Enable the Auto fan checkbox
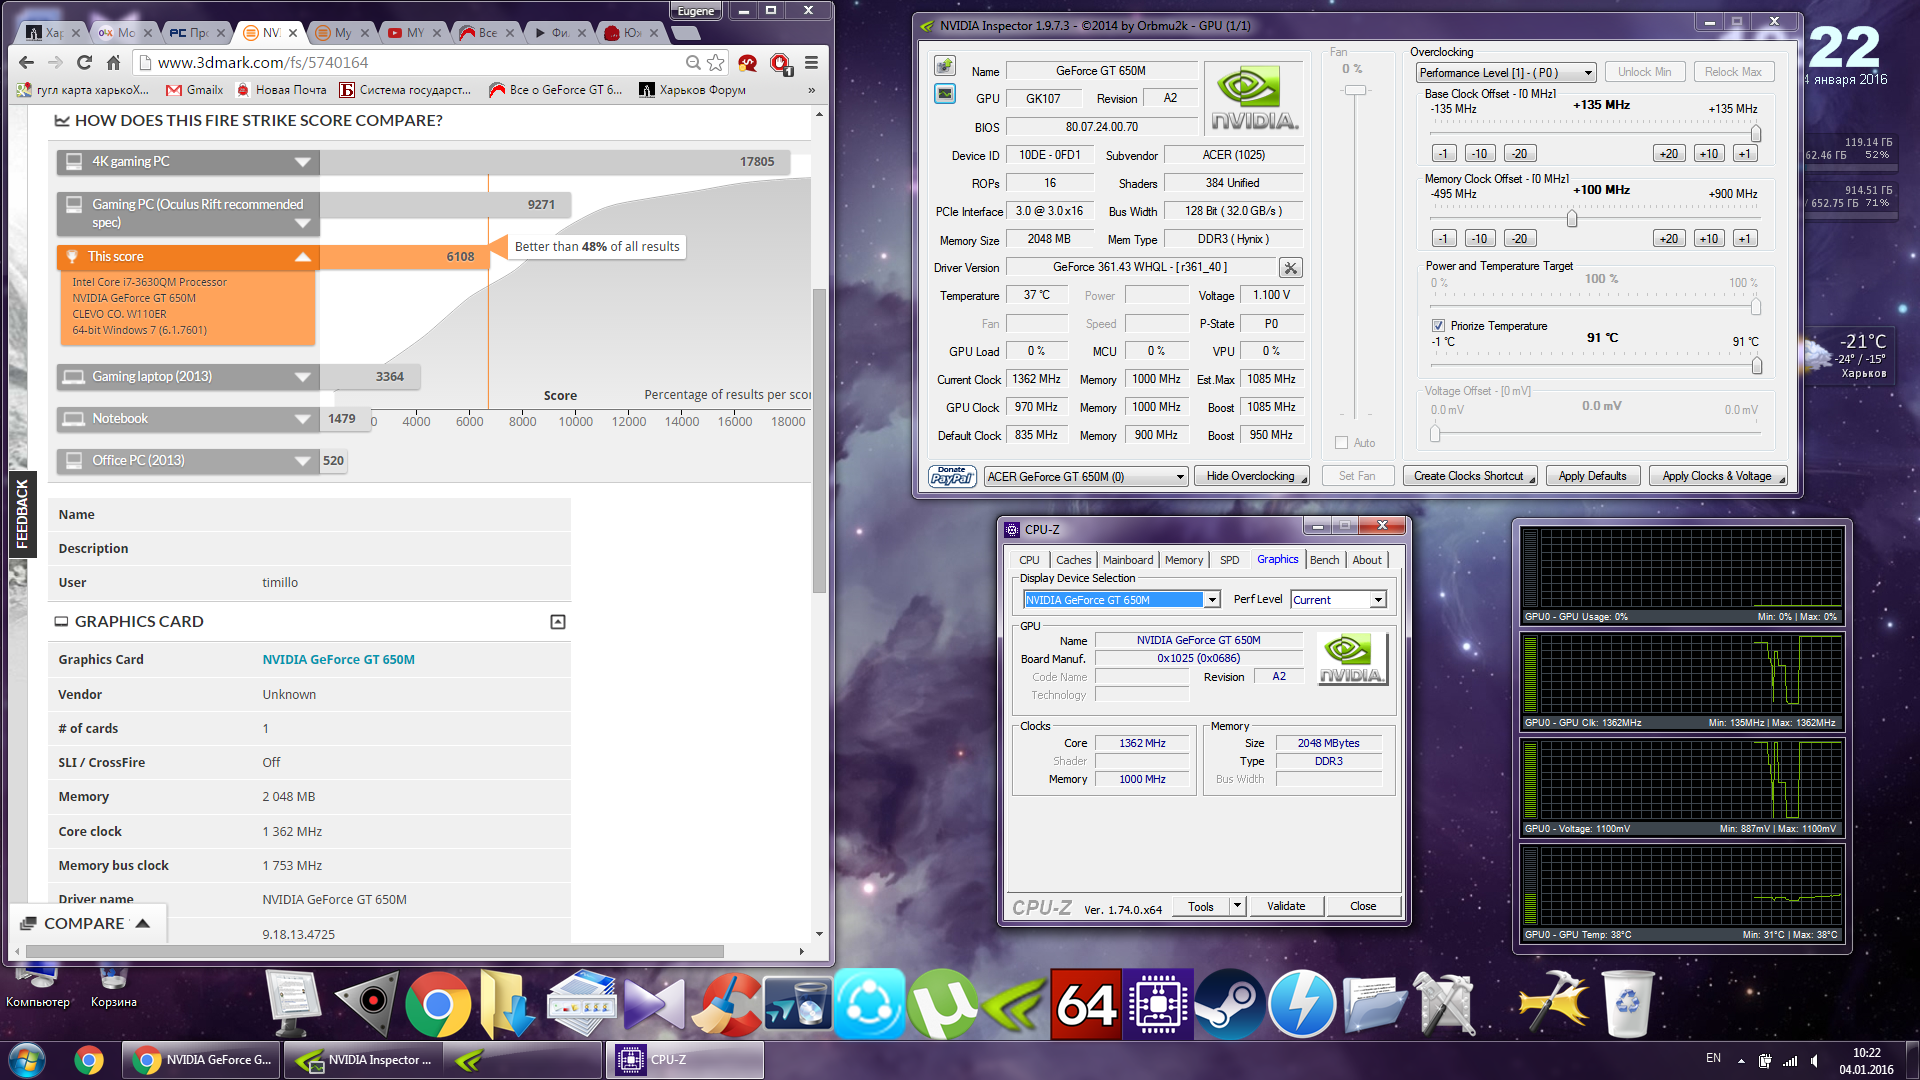Viewport: 1920px width, 1080px height. [1342, 443]
